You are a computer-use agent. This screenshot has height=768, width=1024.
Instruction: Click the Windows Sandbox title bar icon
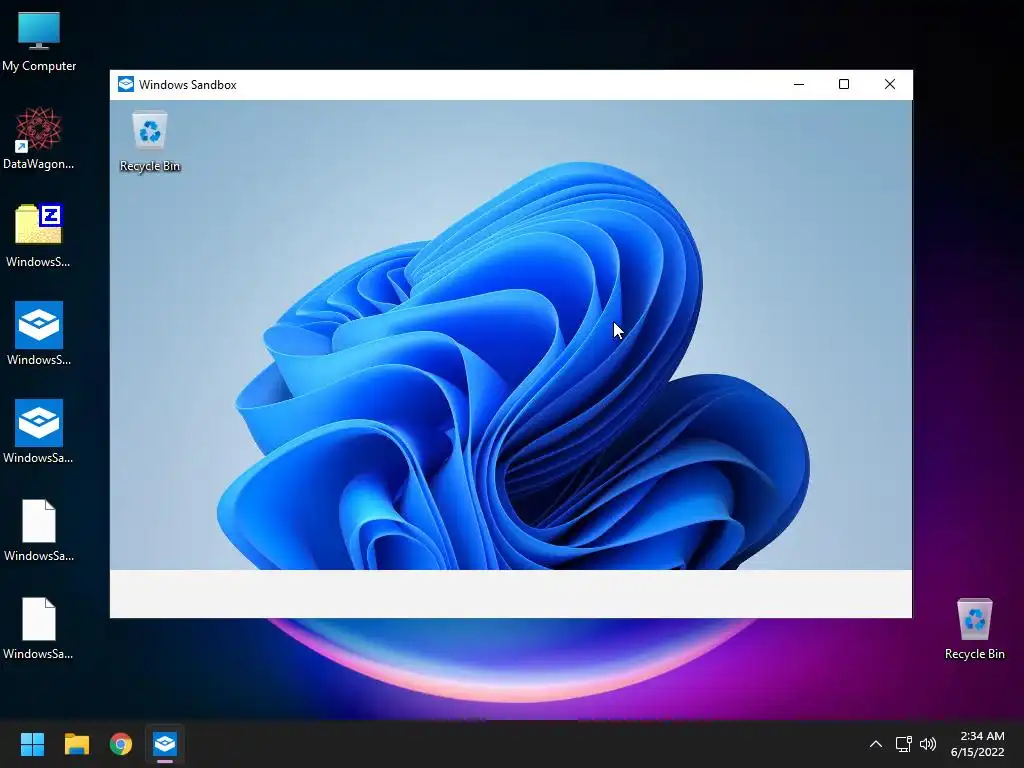point(125,84)
